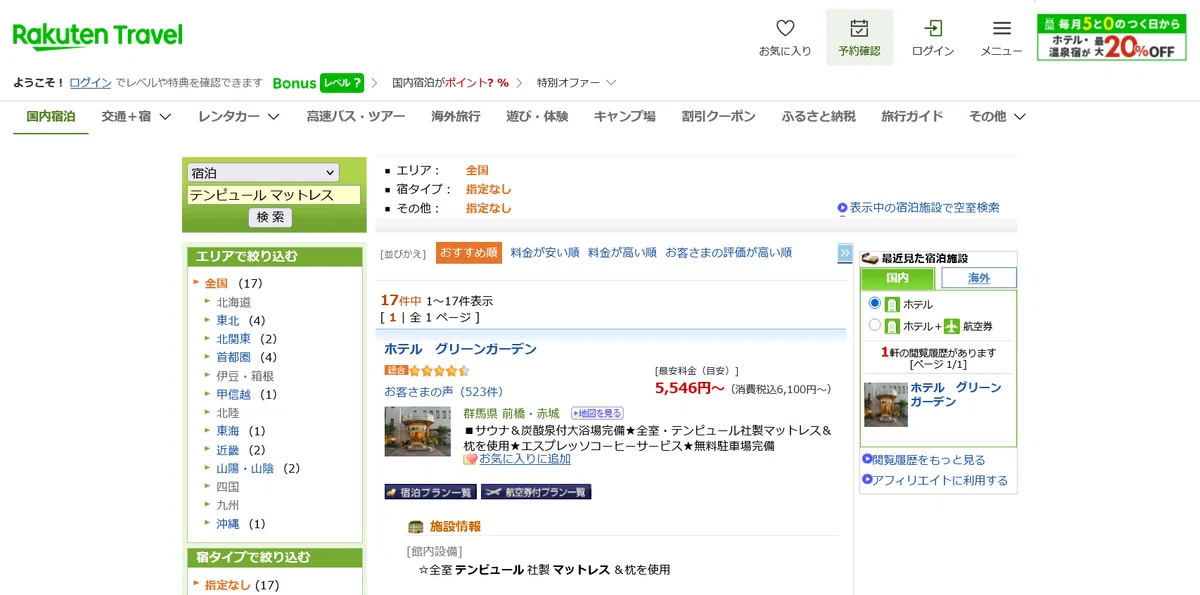Click the 5,546円〜 price text
Image resolution: width=1200 pixels, height=595 pixels.
690,388
